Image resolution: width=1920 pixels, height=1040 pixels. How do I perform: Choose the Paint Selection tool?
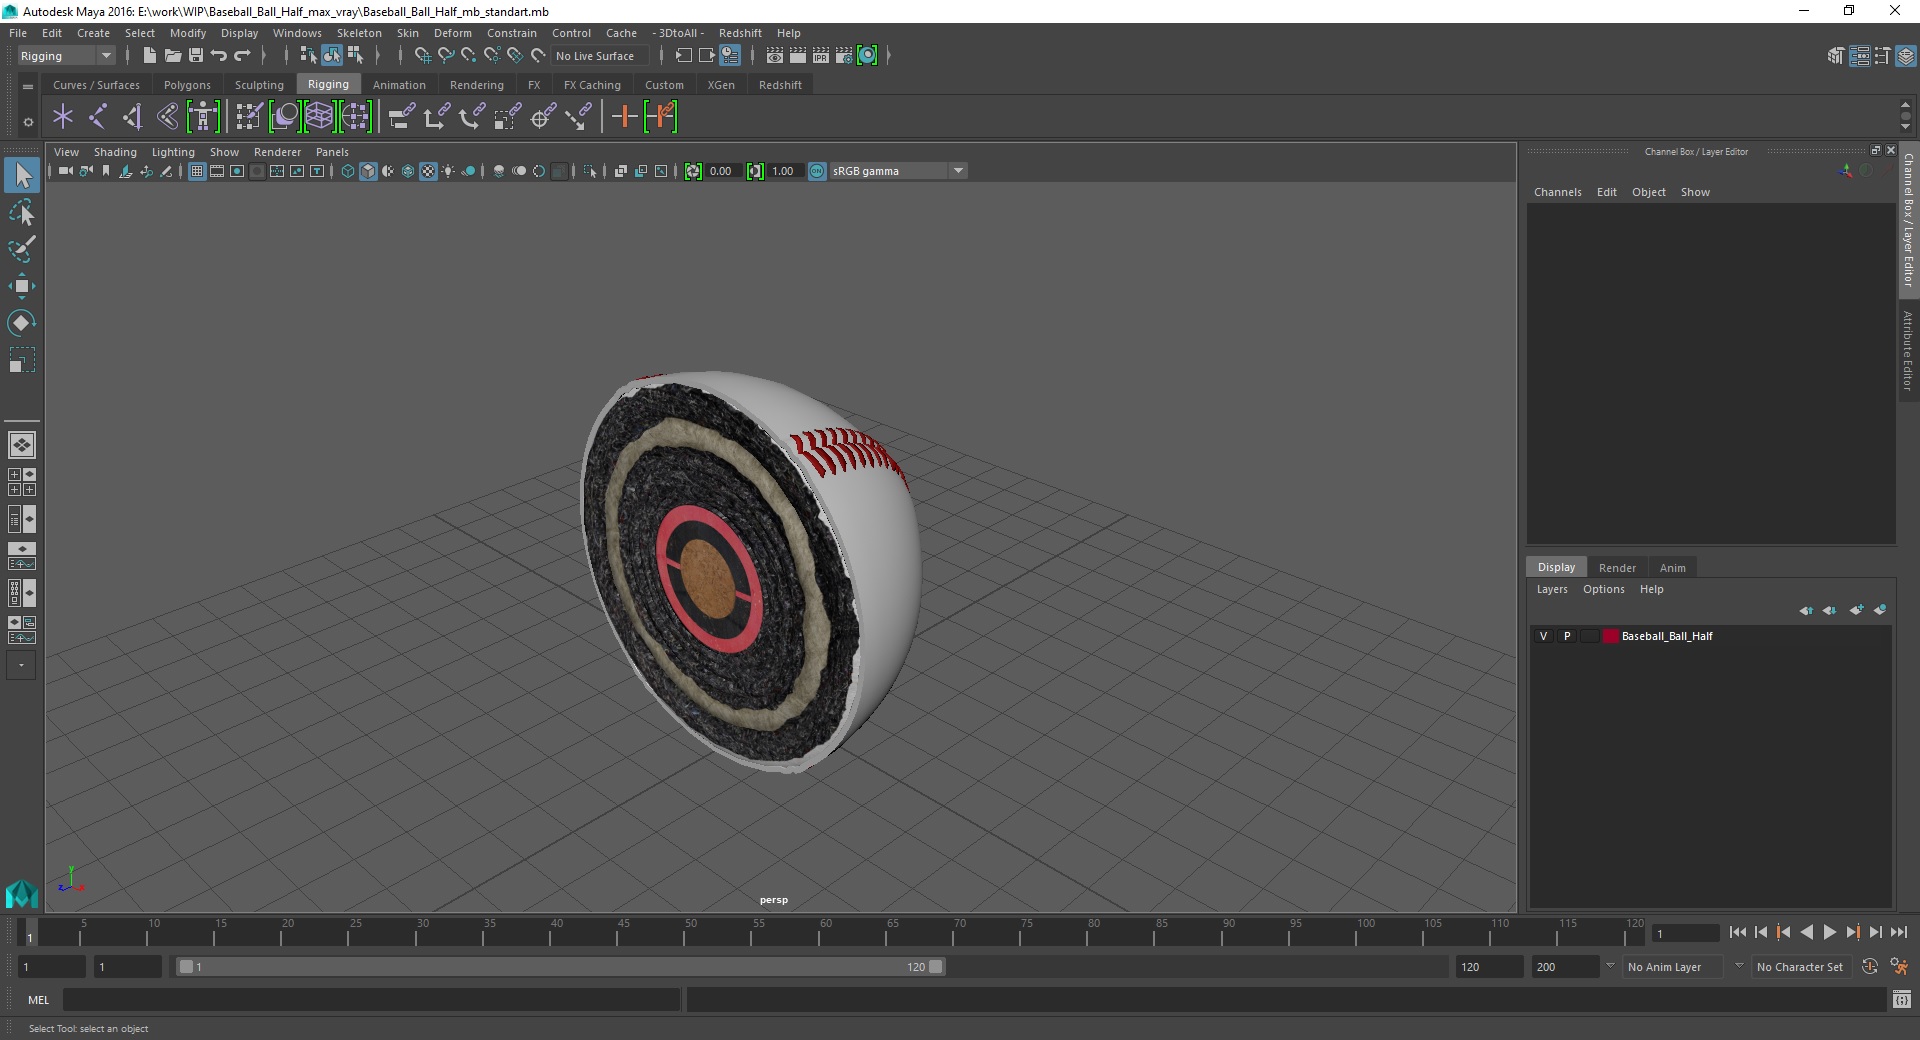point(22,250)
